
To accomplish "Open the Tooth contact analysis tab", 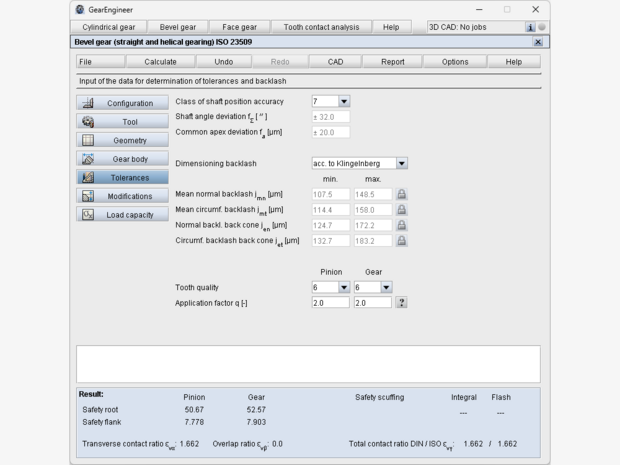I will tap(323, 27).
